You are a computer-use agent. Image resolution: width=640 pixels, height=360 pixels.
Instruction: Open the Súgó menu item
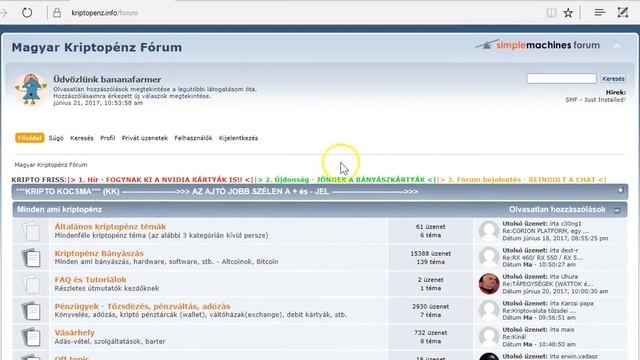click(56, 138)
